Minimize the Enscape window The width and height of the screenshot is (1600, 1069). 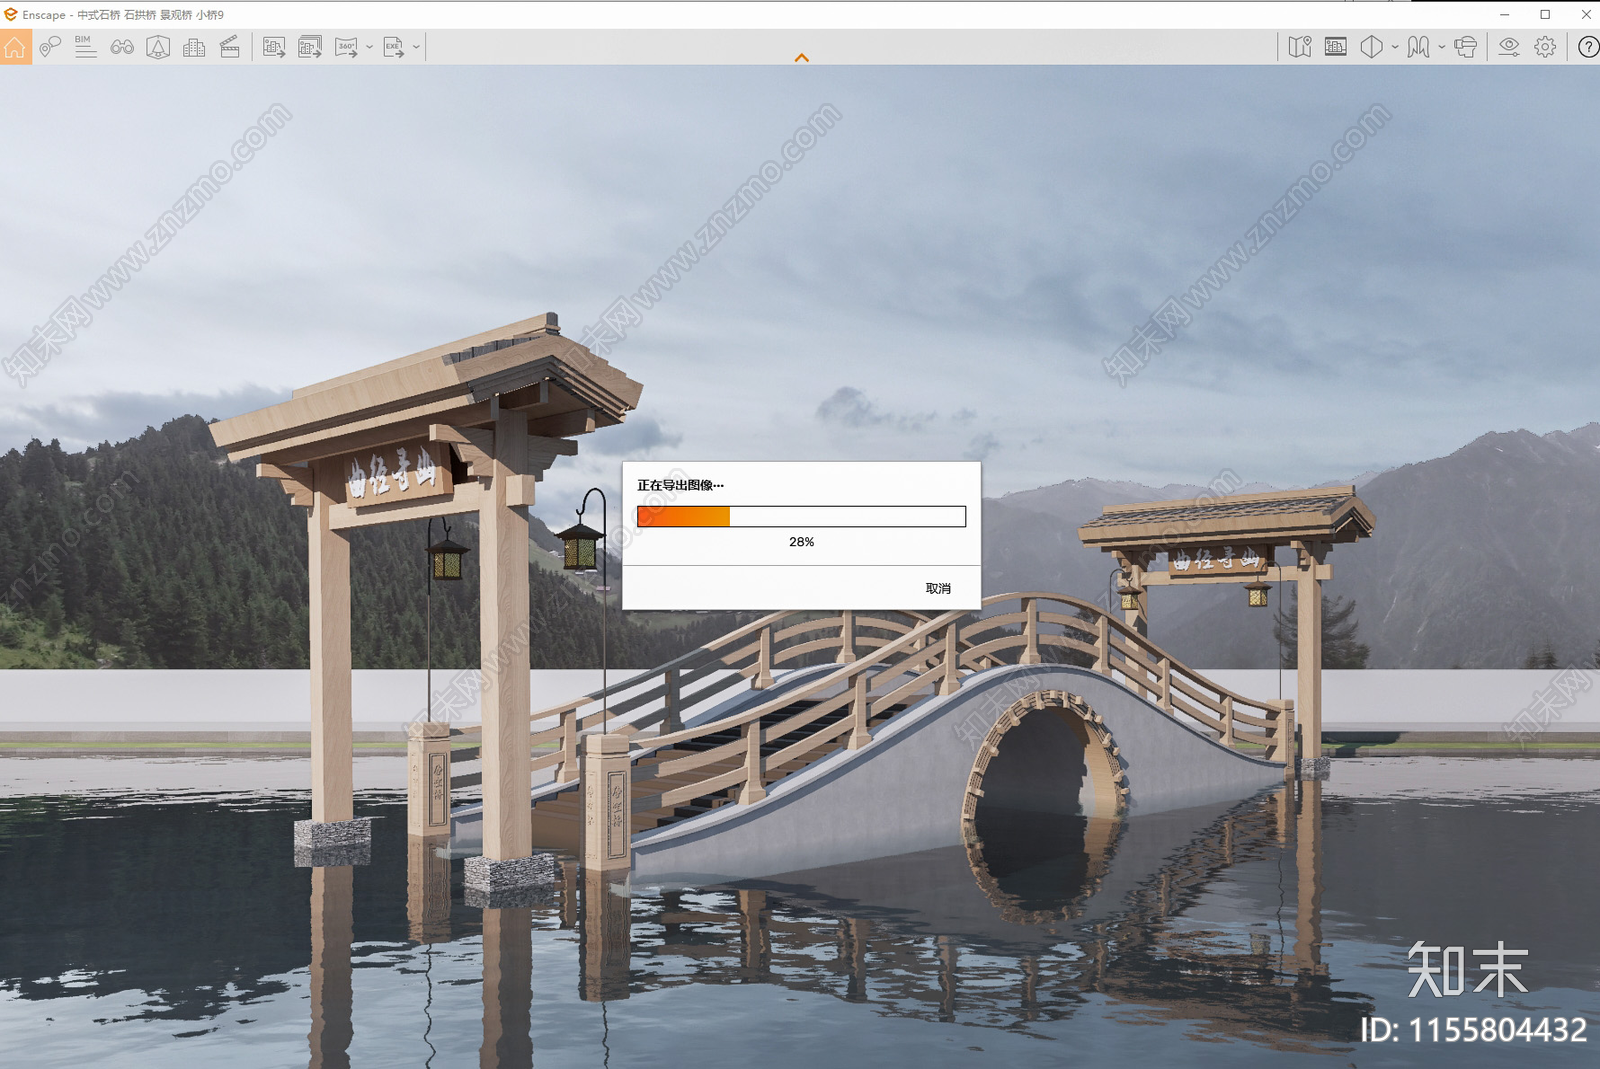tap(1504, 14)
